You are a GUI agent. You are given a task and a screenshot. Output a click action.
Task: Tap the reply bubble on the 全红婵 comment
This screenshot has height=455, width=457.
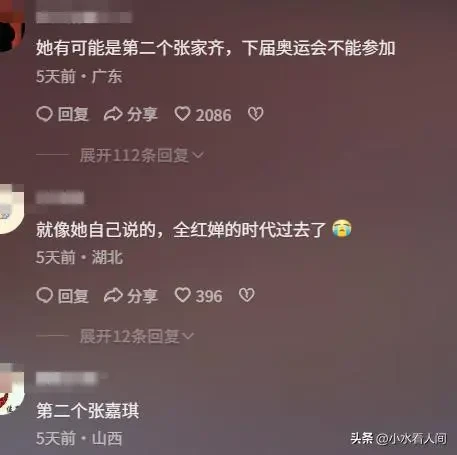(44, 295)
